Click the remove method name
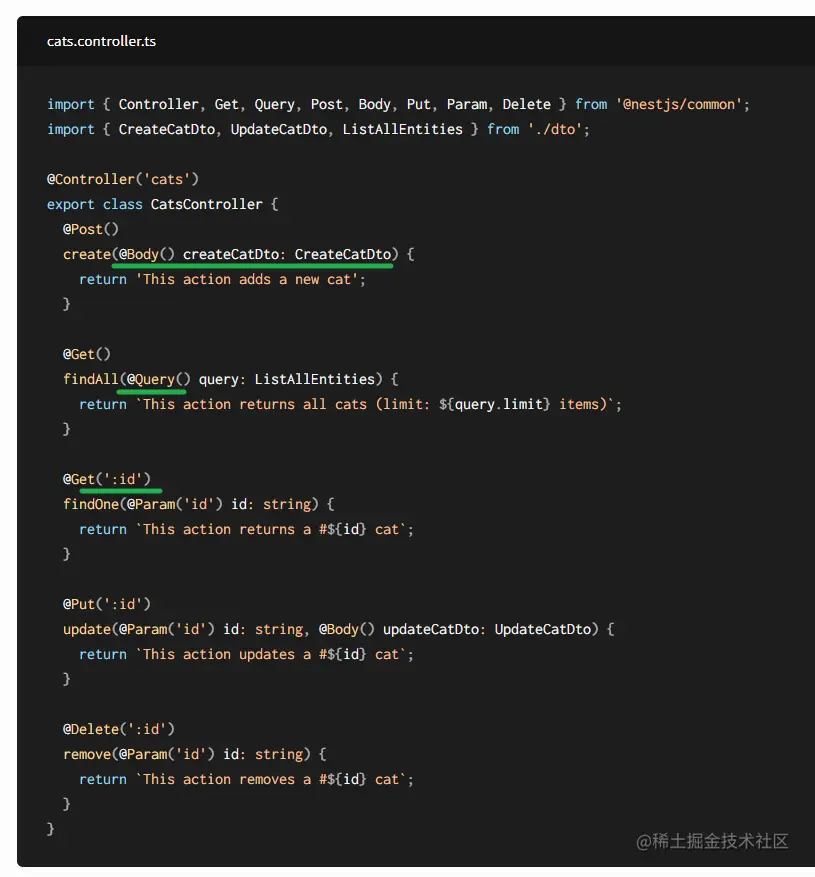Image resolution: width=815 pixels, height=877 pixels. (87, 755)
